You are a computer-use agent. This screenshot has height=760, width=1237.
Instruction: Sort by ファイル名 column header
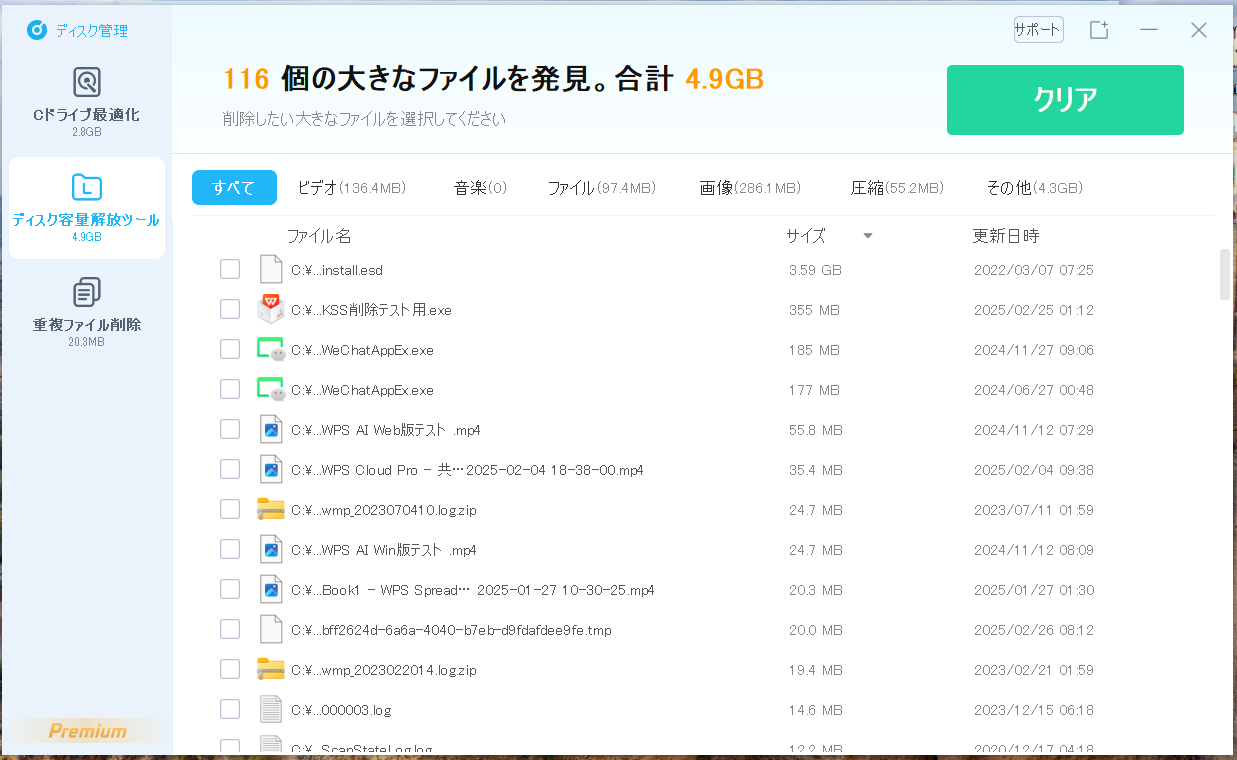[319, 236]
